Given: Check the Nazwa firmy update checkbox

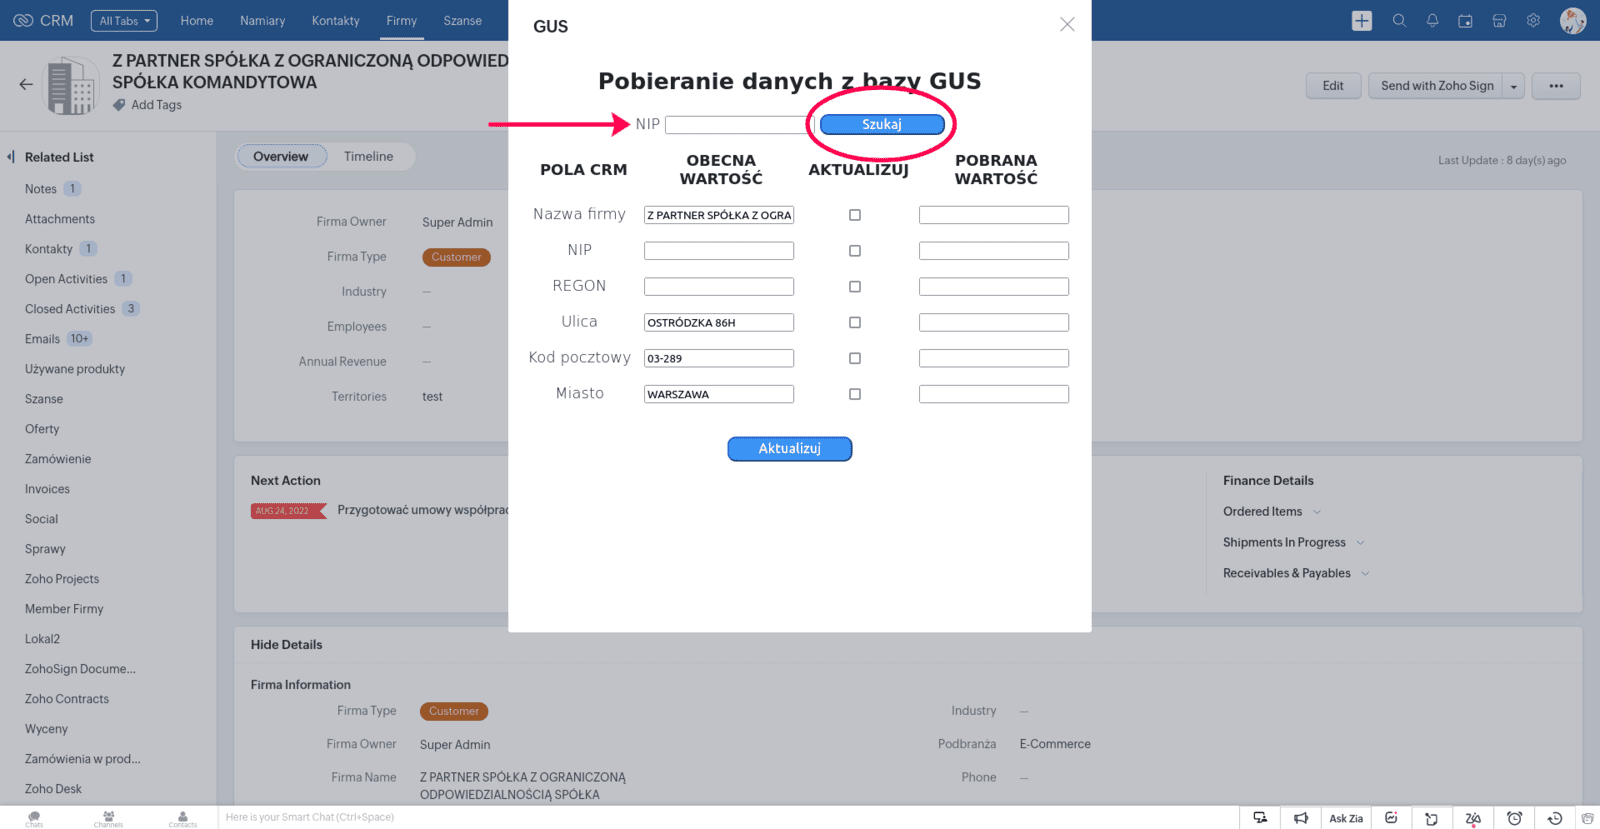Looking at the screenshot, I should coord(855,215).
